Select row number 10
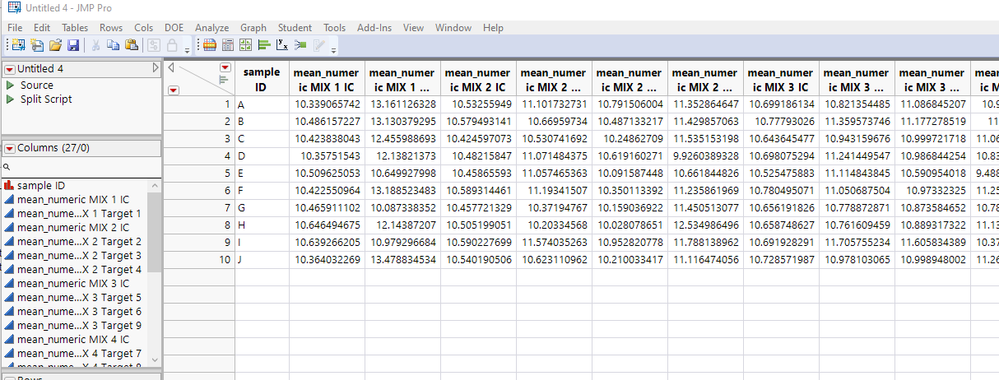 tap(199, 259)
